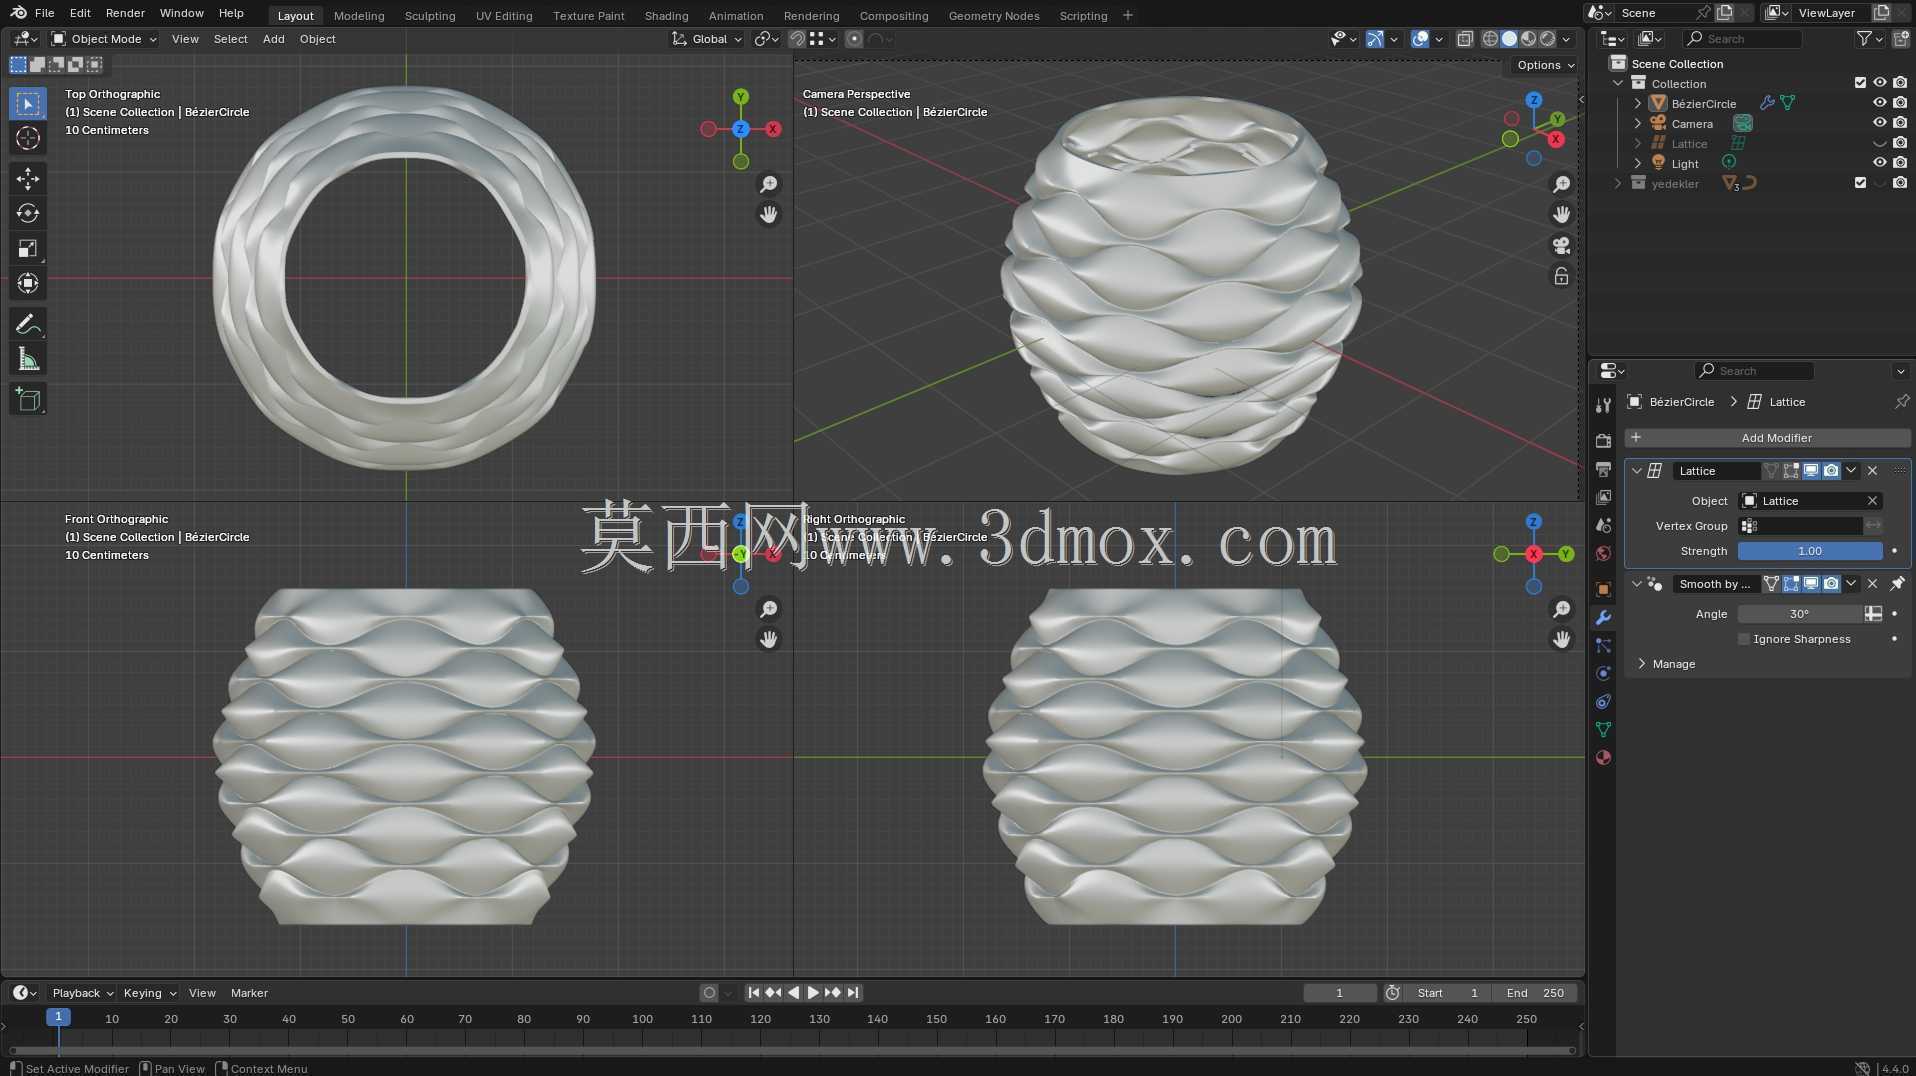Viewport: 1916px width, 1076px height.
Task: Collapse the Lattice modifier panel
Action: click(x=1637, y=471)
